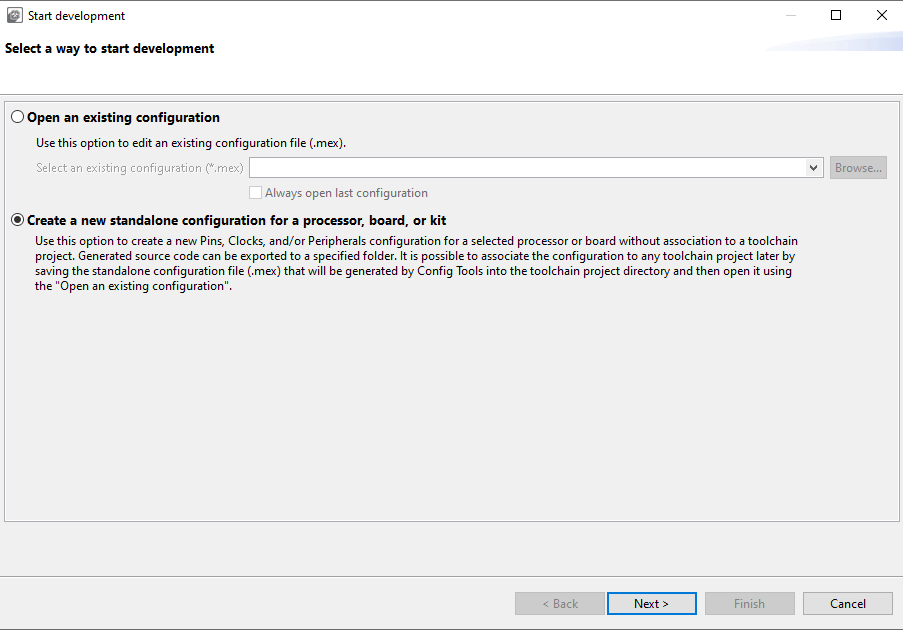This screenshot has height=630, width=903.
Task: Click inside the existing configuration path field
Action: pos(528,168)
